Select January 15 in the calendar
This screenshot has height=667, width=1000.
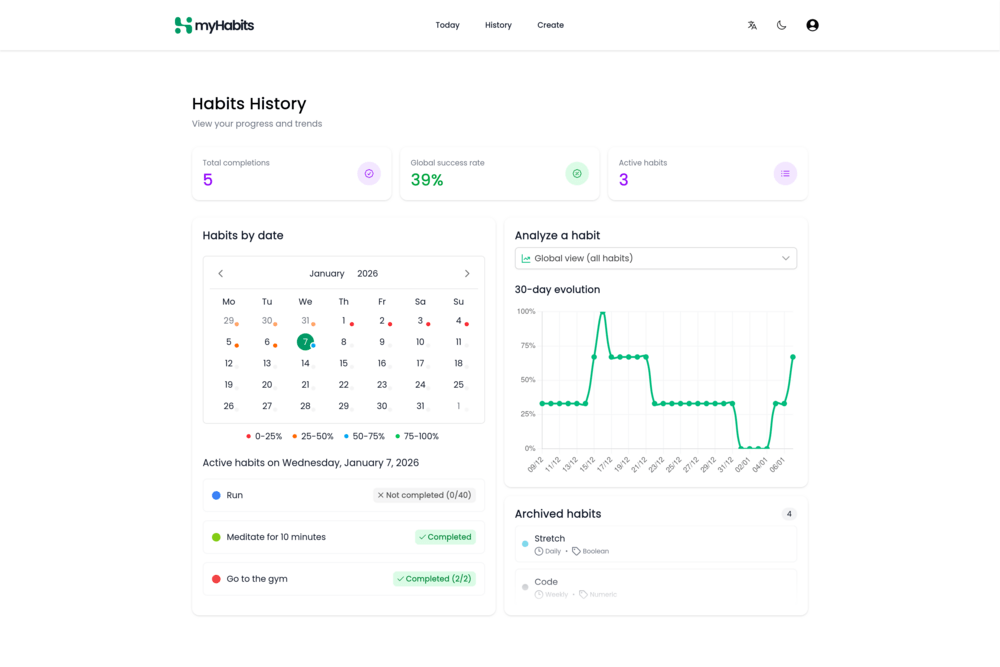click(x=343, y=363)
